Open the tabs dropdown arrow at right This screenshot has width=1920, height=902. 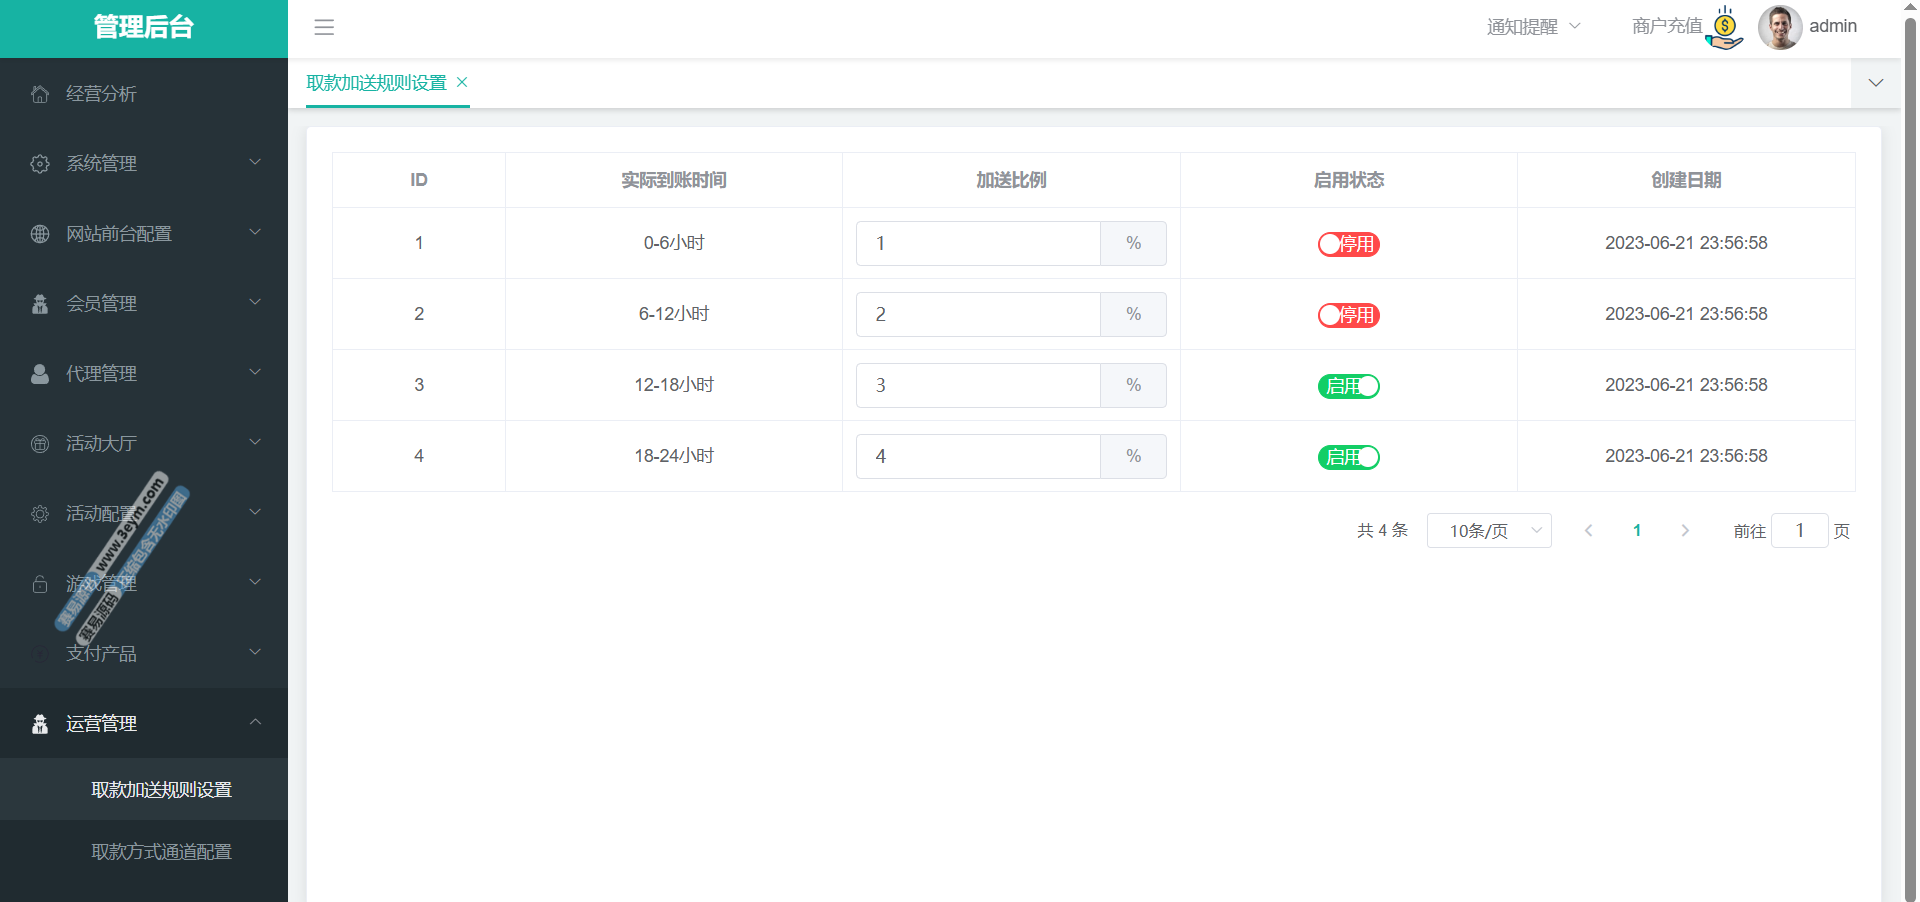pos(1876,83)
